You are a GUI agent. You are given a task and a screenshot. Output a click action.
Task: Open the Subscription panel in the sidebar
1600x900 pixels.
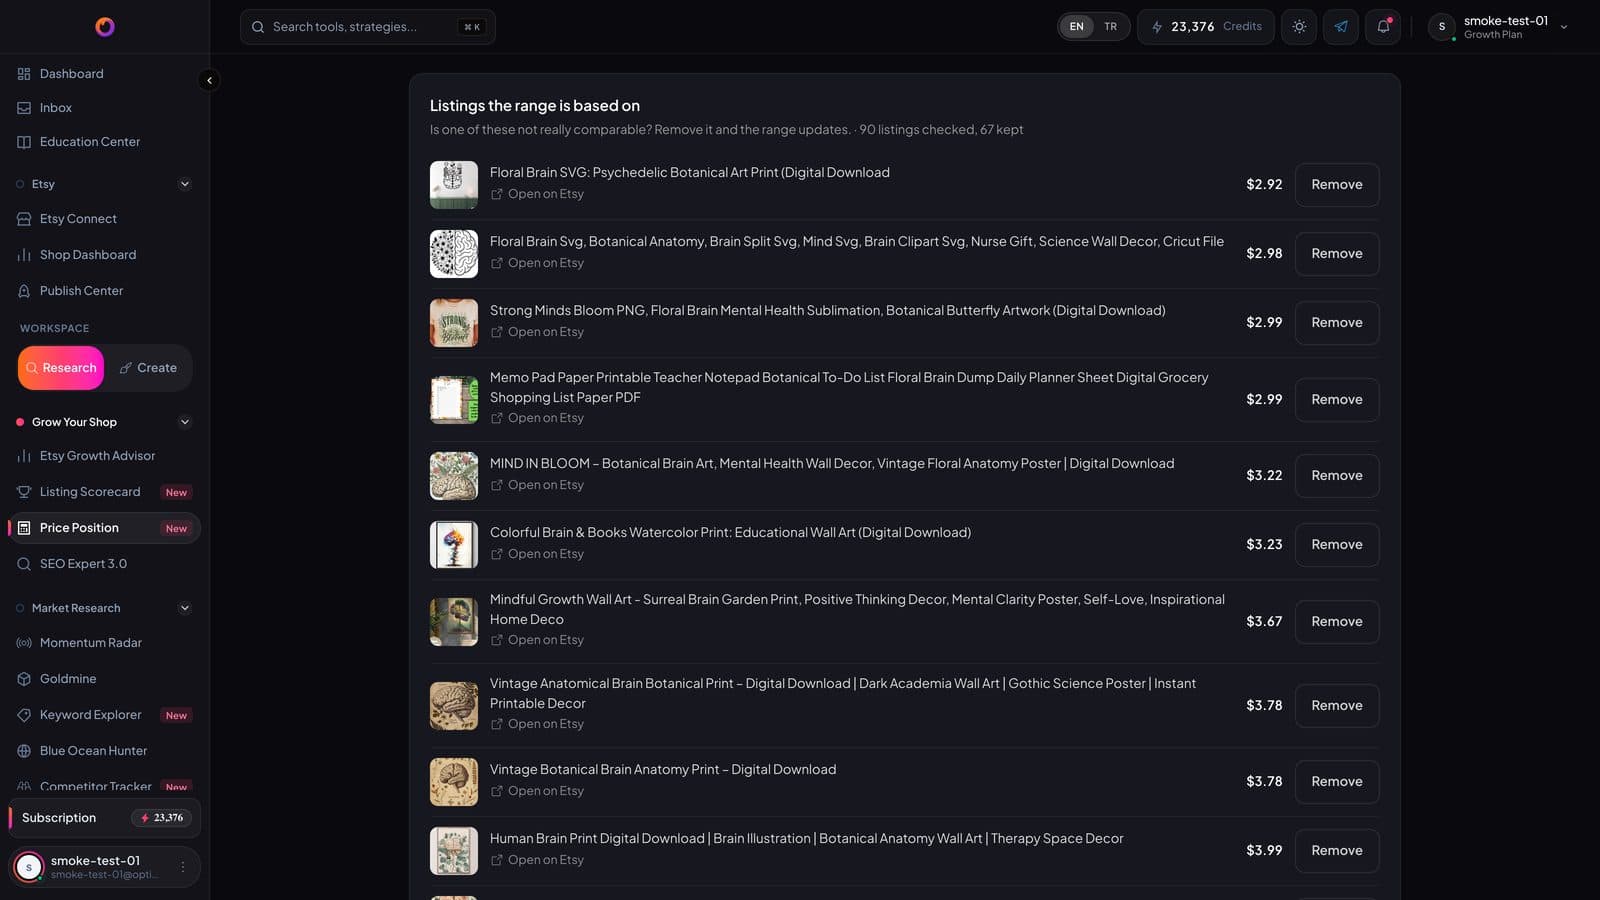(104, 818)
